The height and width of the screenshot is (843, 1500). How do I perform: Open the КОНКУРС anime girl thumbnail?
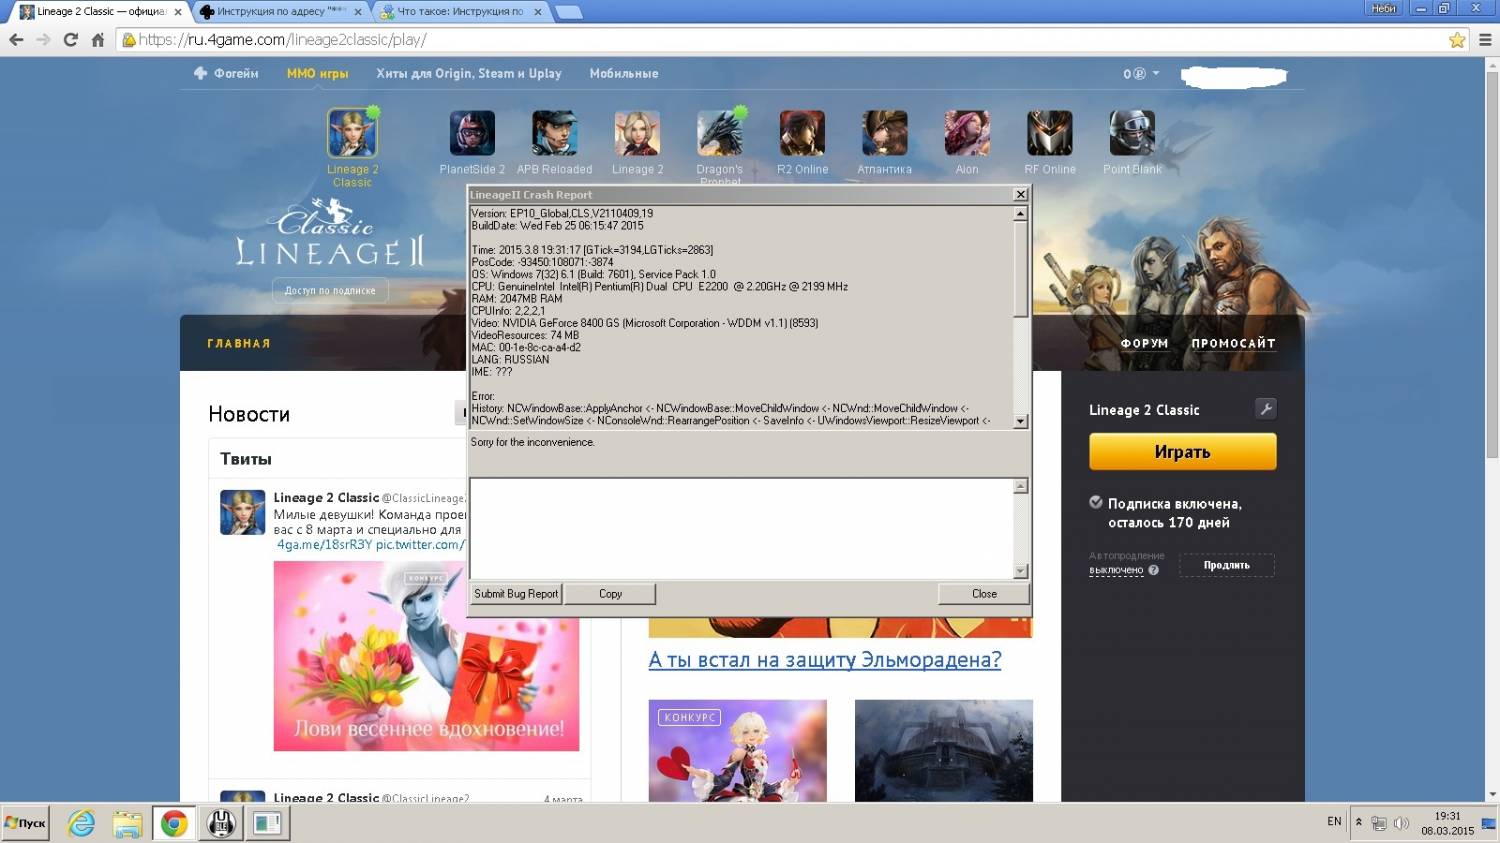738,750
